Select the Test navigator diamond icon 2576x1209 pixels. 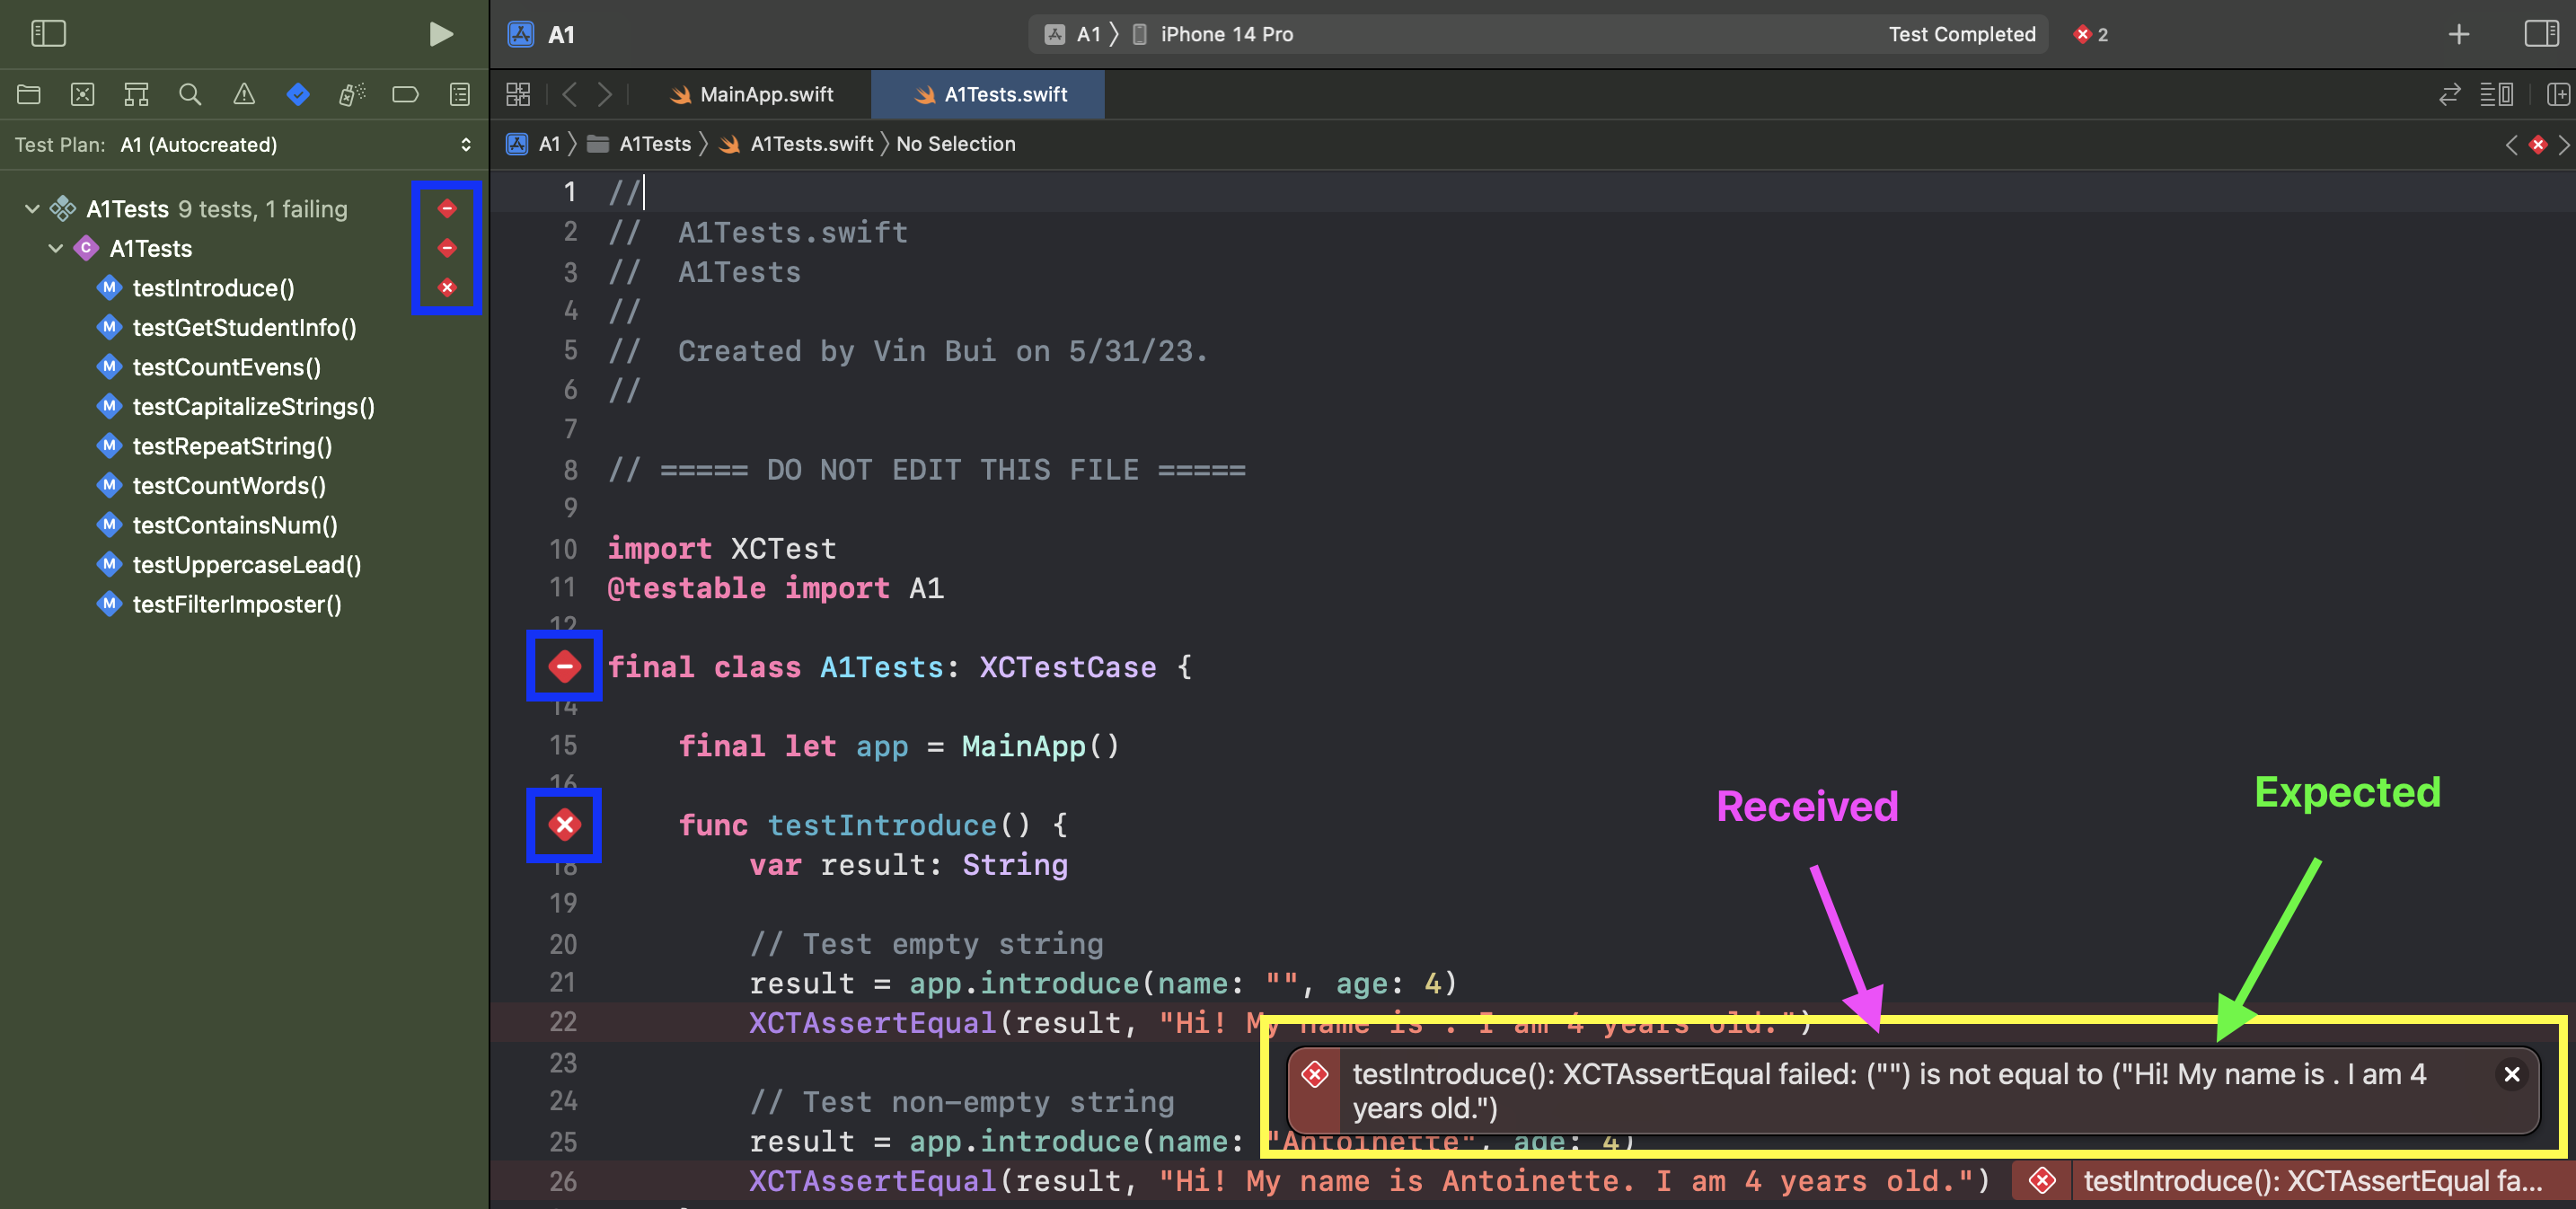[x=298, y=95]
